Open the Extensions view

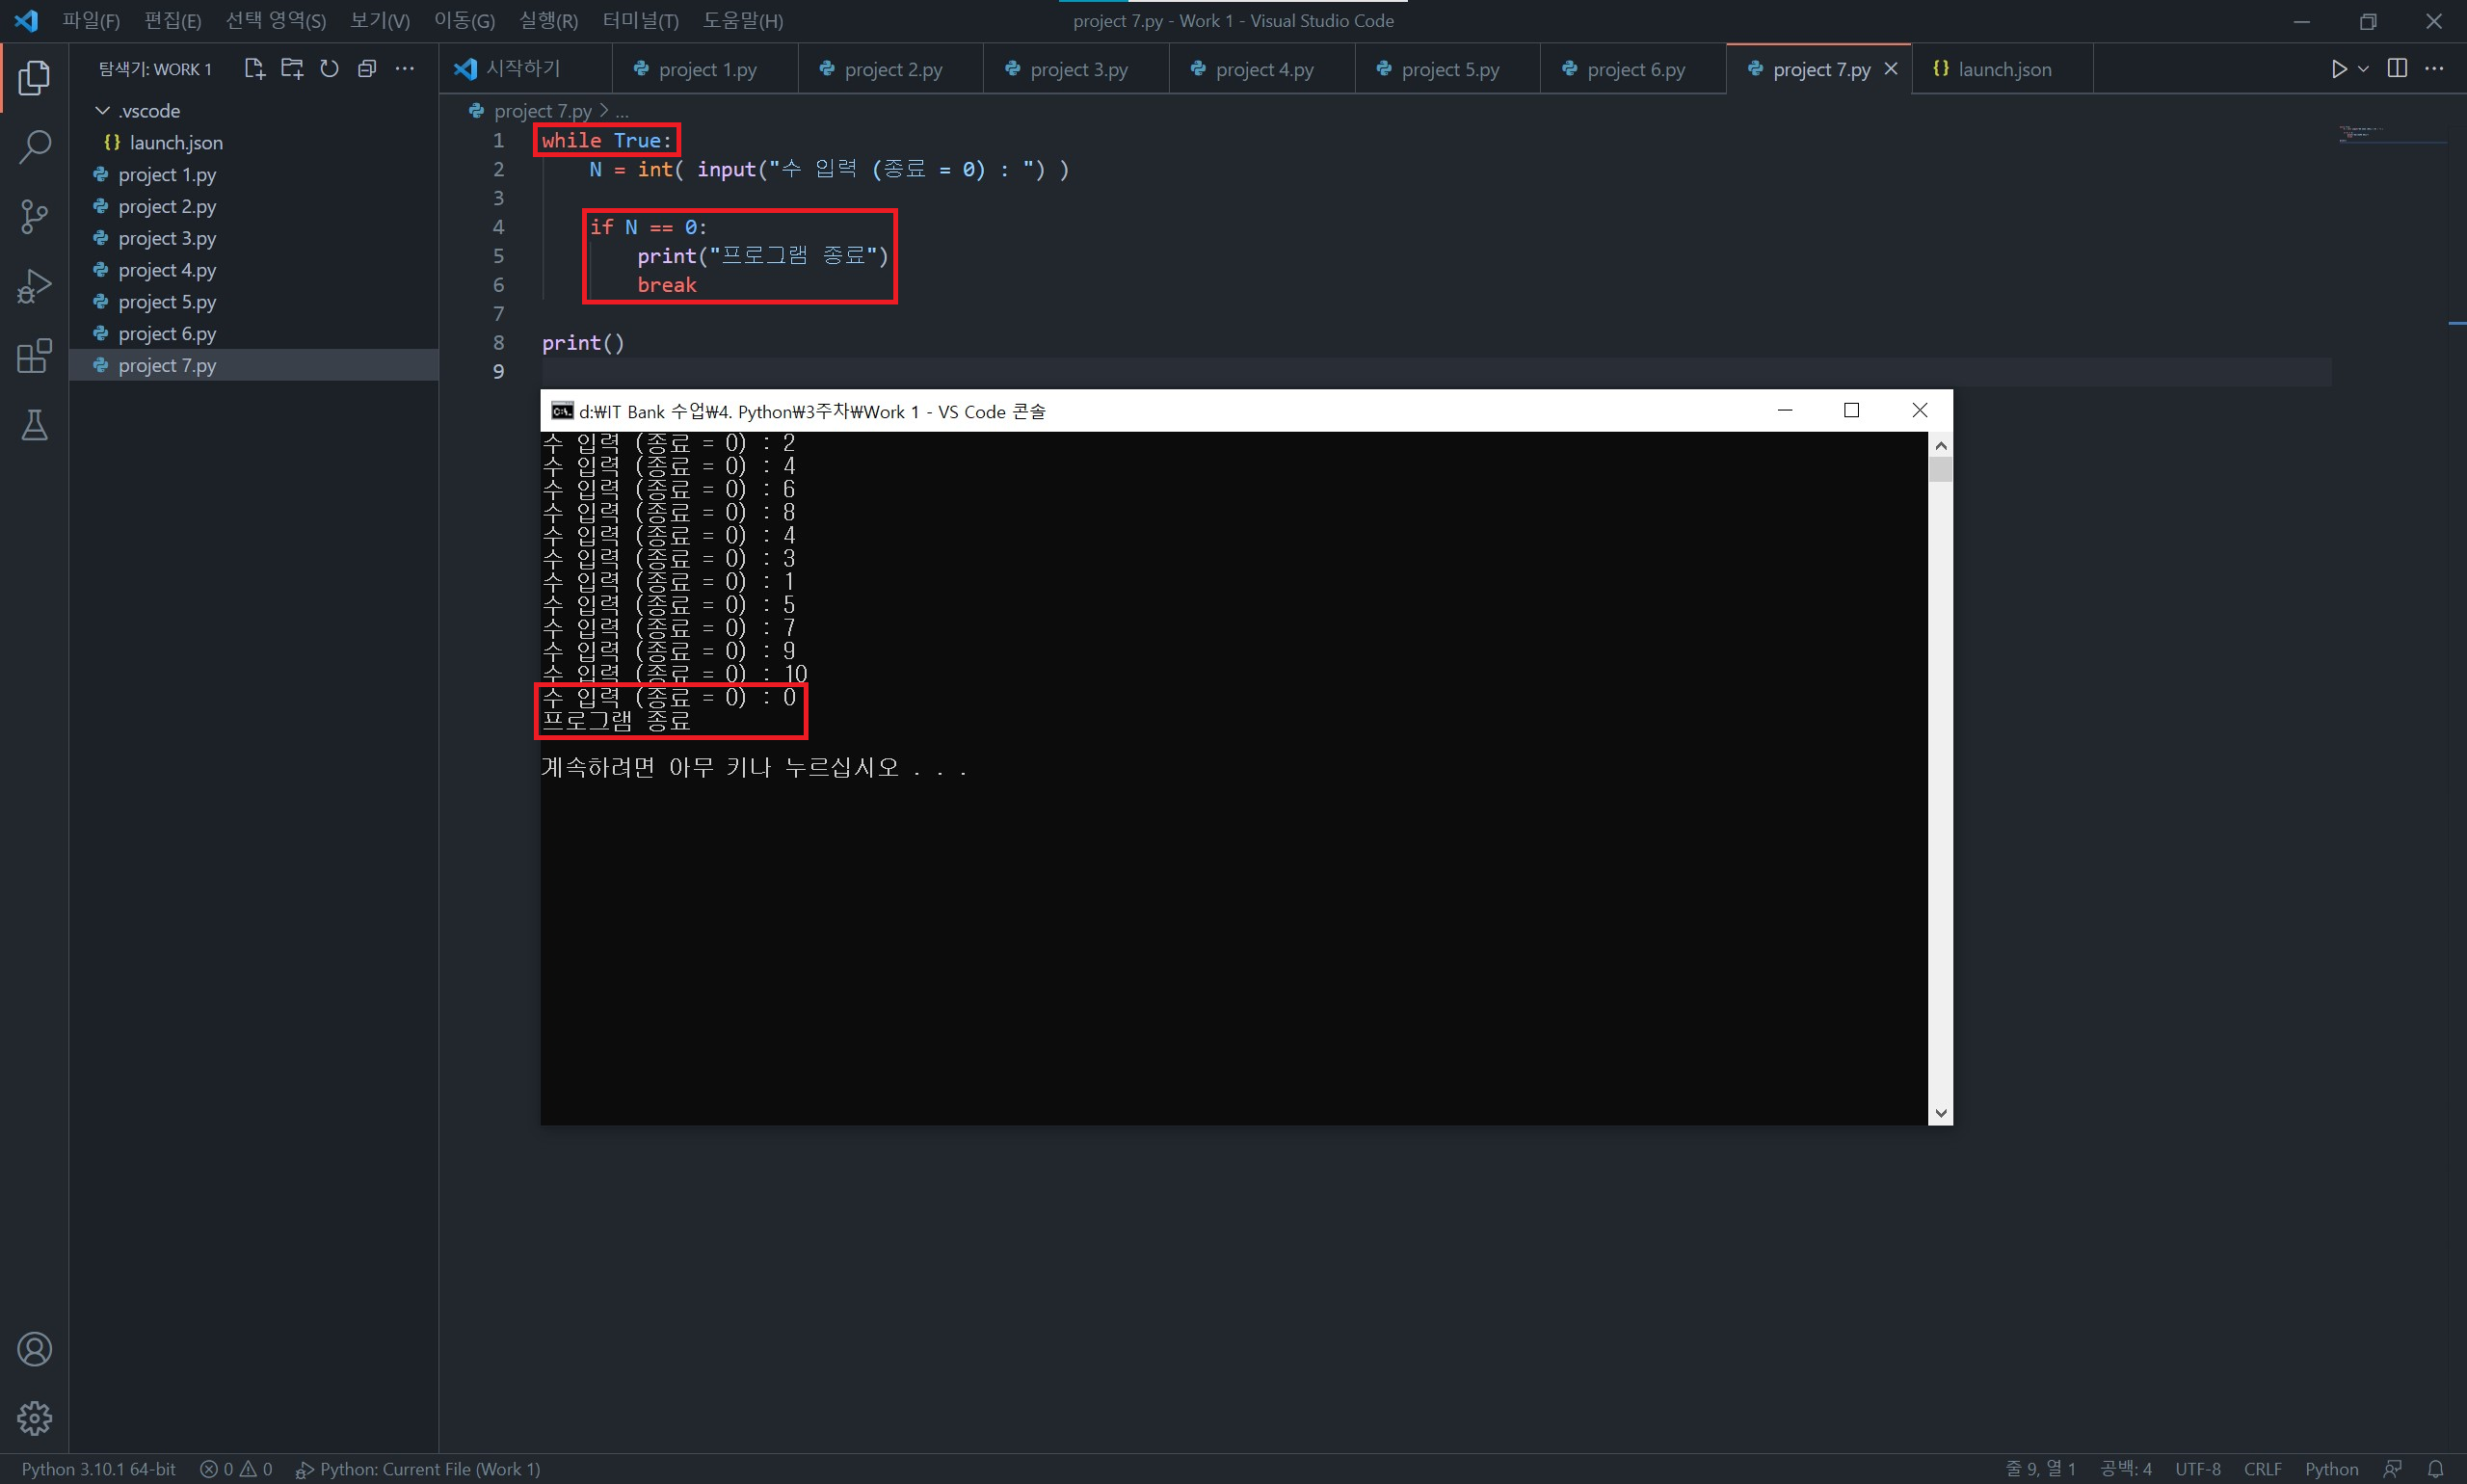(34, 356)
